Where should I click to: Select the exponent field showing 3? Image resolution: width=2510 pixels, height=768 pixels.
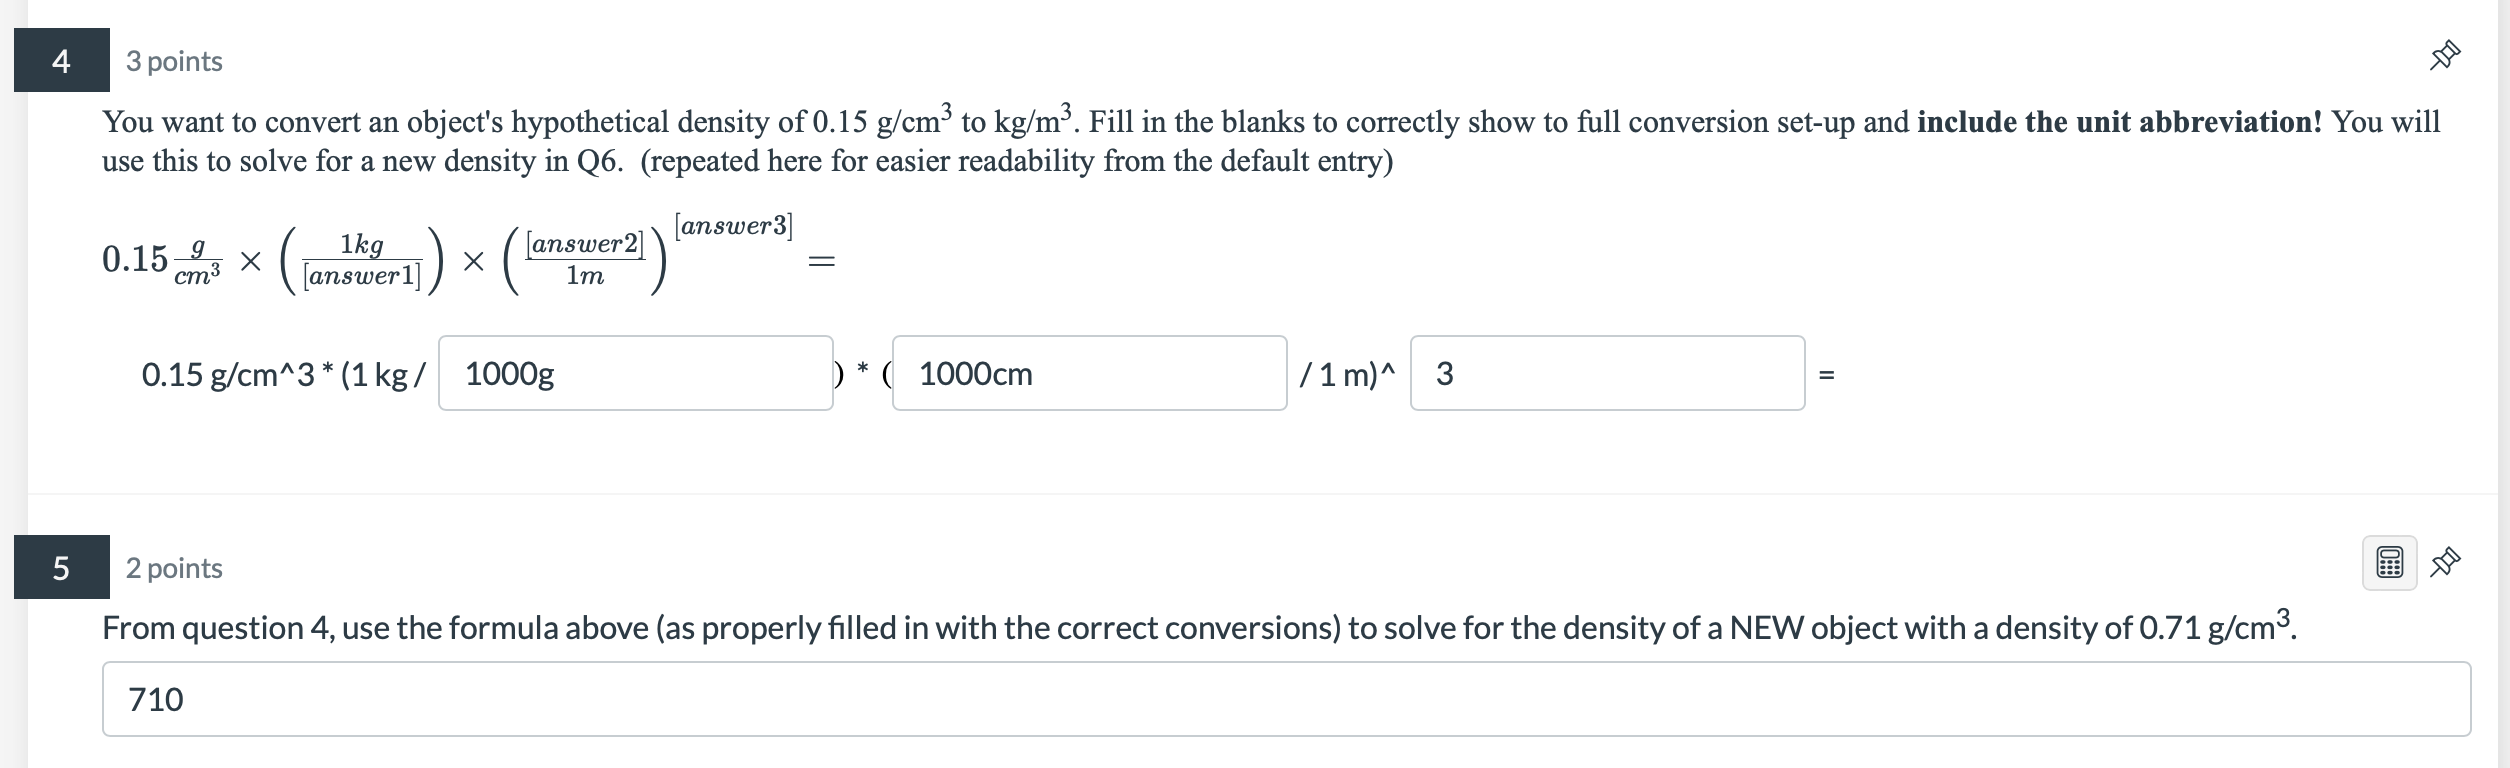(1605, 374)
